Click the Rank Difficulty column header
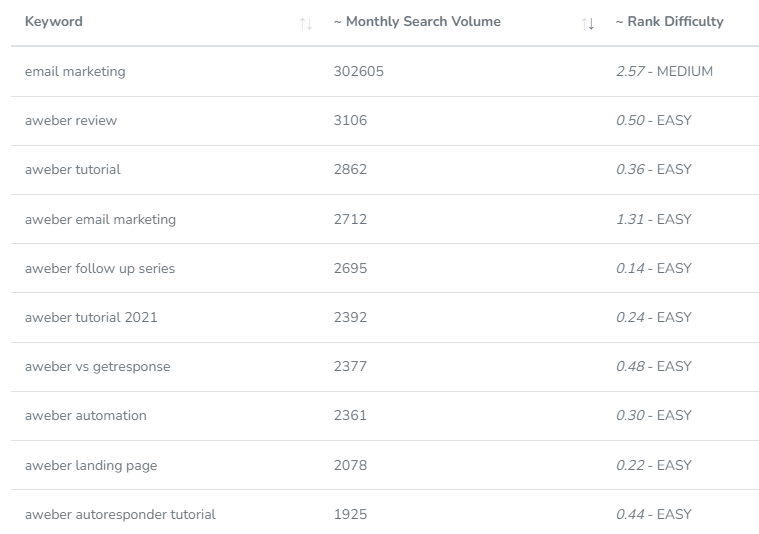 [669, 21]
